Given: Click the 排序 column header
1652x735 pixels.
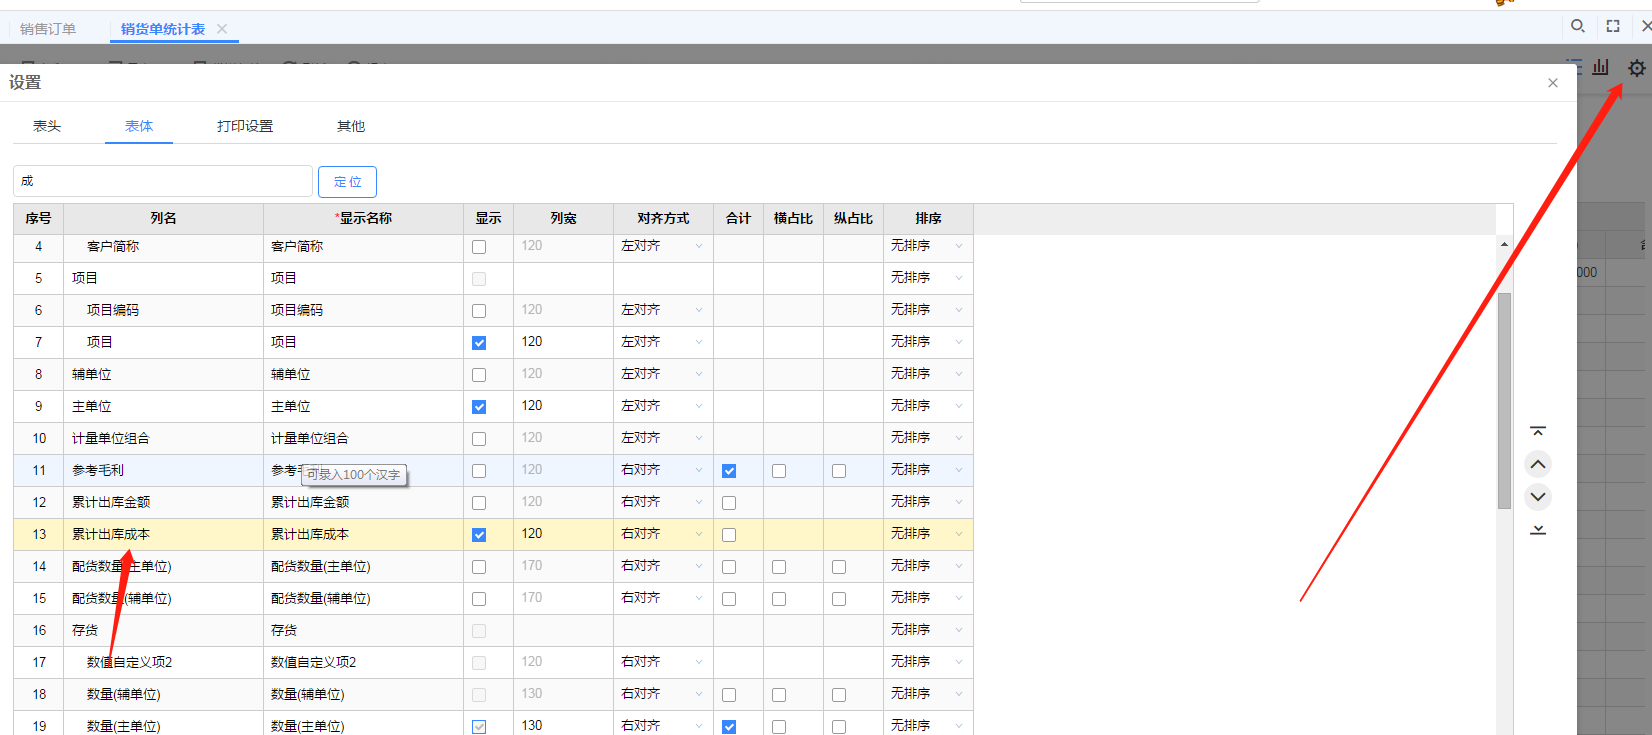Looking at the screenshot, I should pyautogui.click(x=928, y=218).
